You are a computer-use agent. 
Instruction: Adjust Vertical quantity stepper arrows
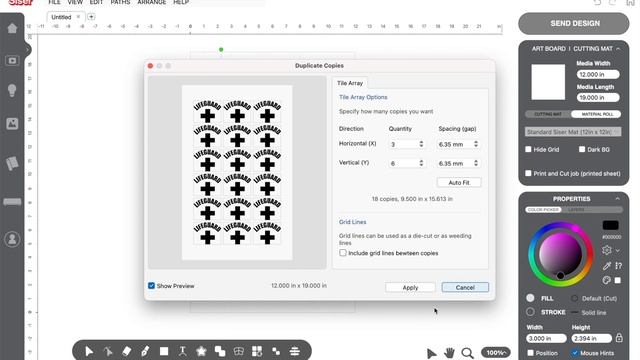coord(421,163)
